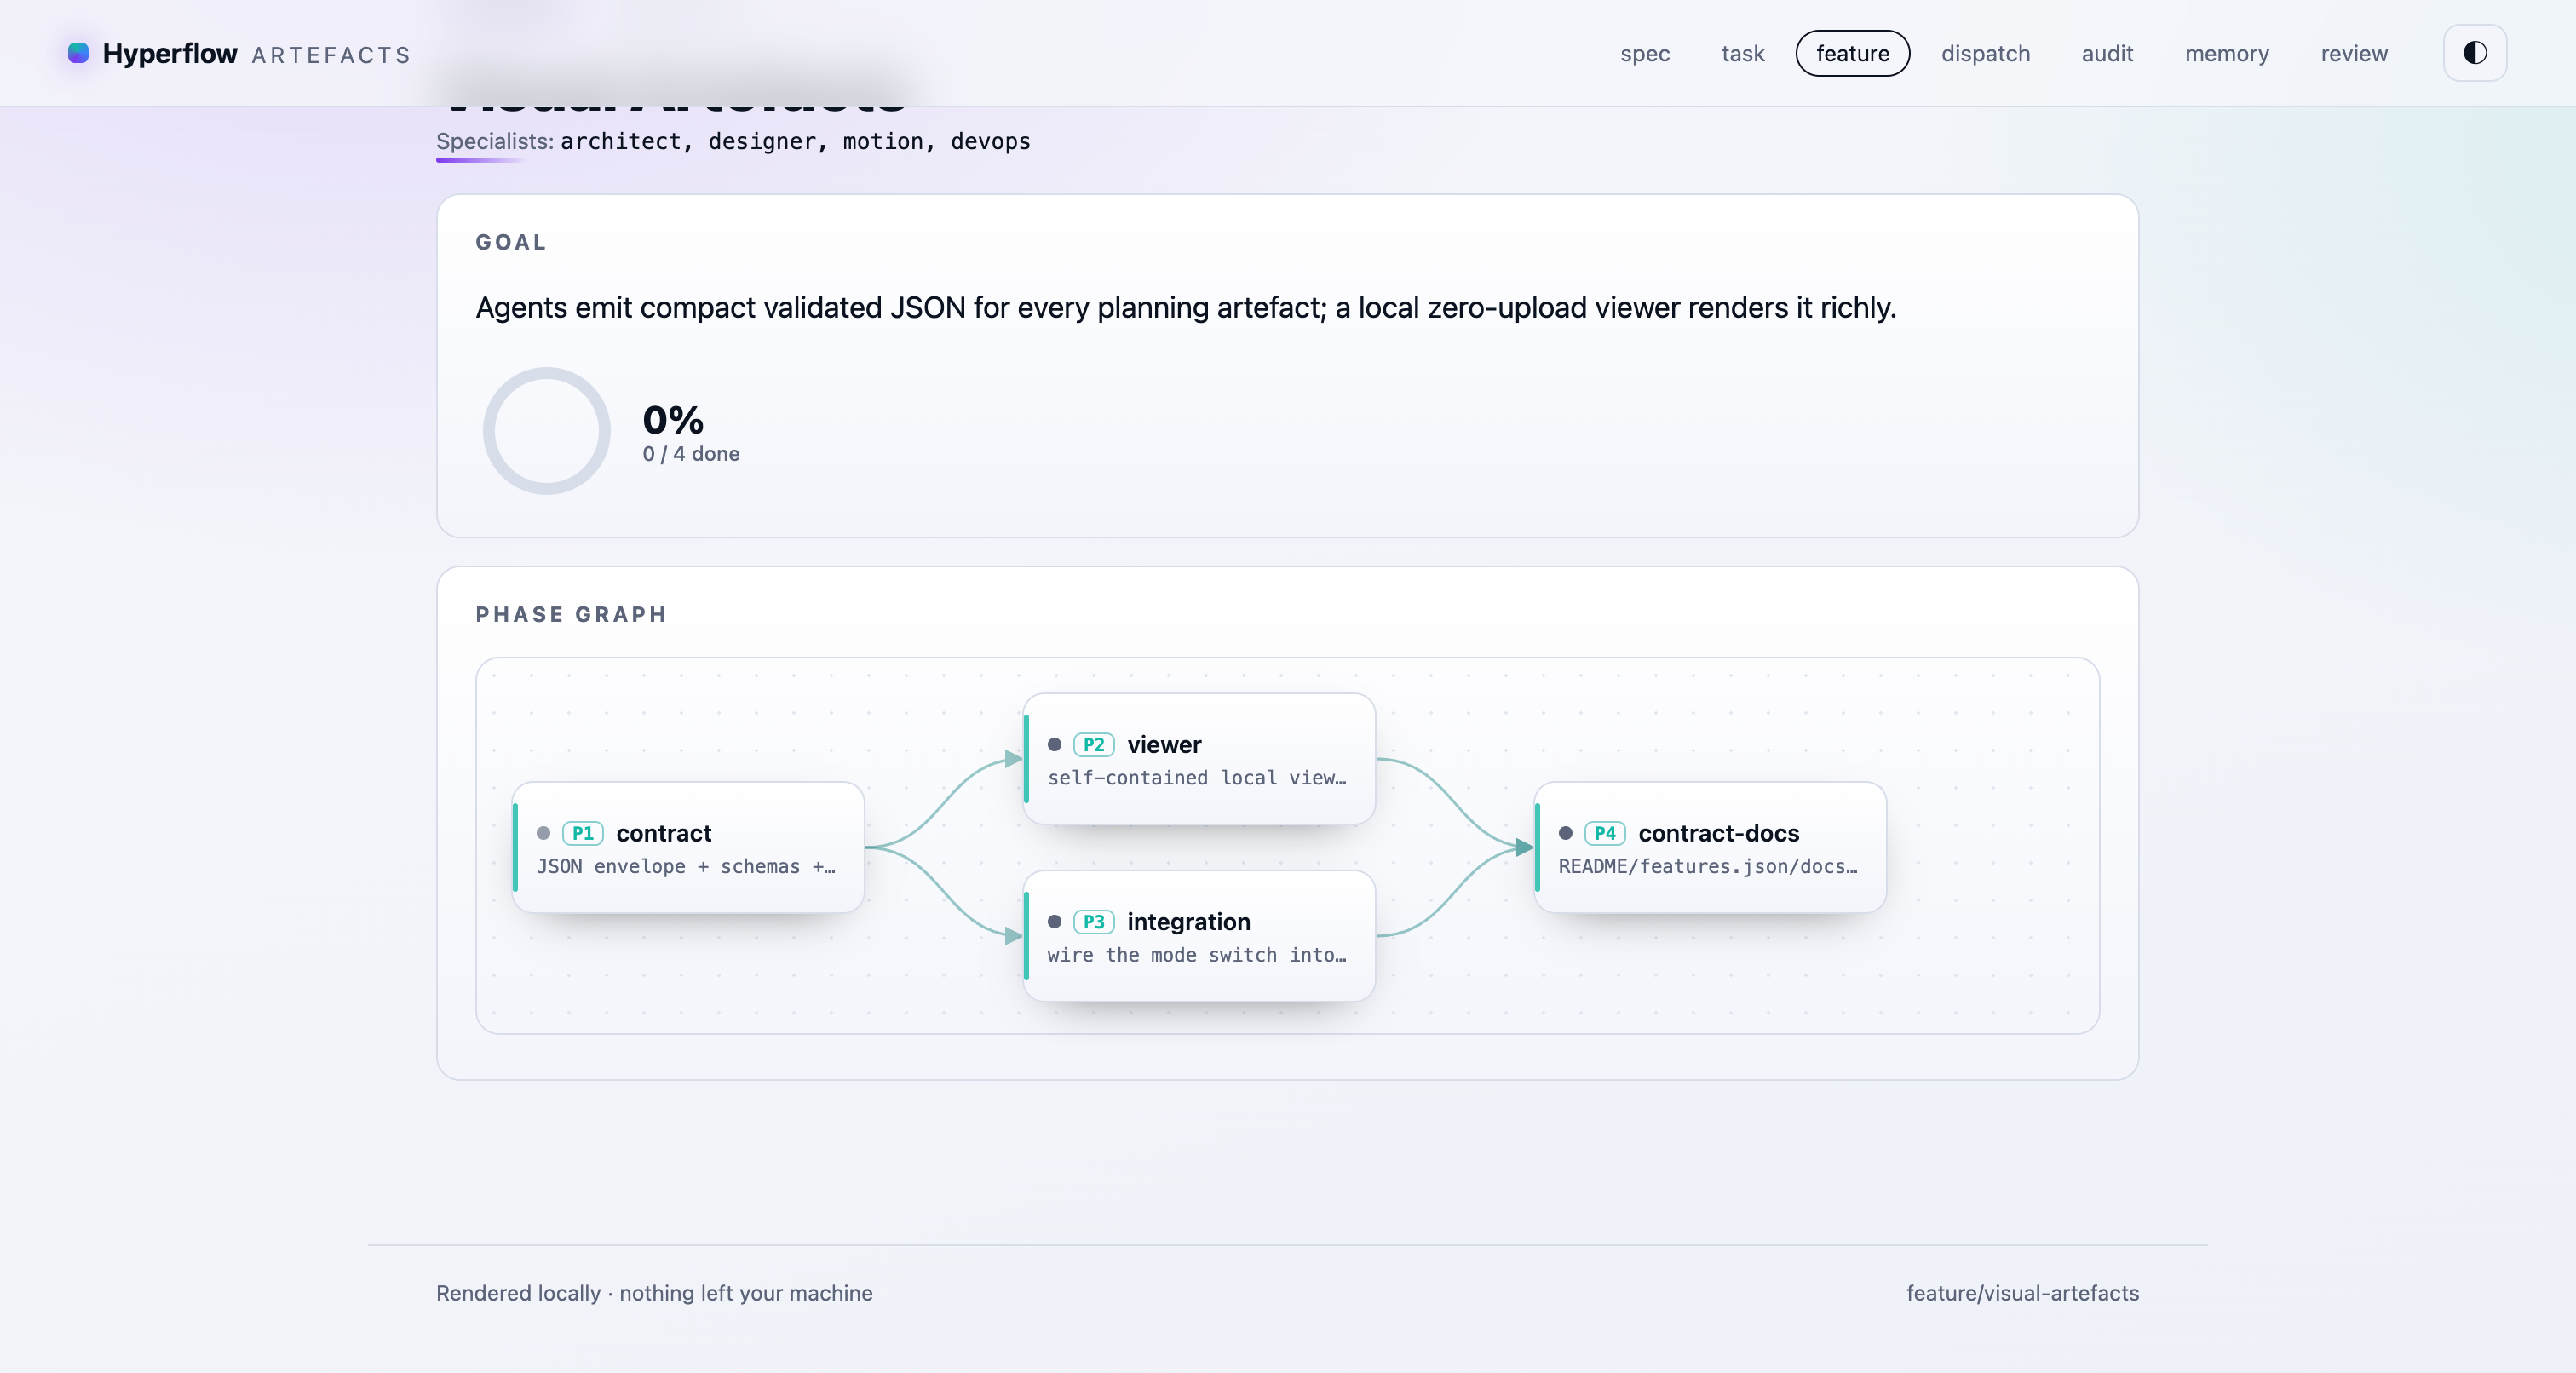Screen dimensions: 2576x1373
Task: Click the status dot on contract-docs node
Action: [1565, 833]
